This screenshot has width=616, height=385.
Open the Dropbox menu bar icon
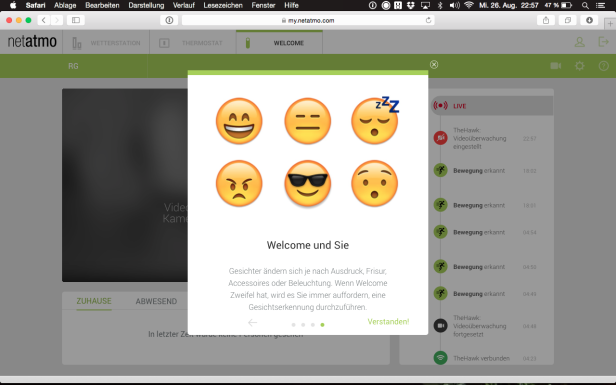(411, 5)
